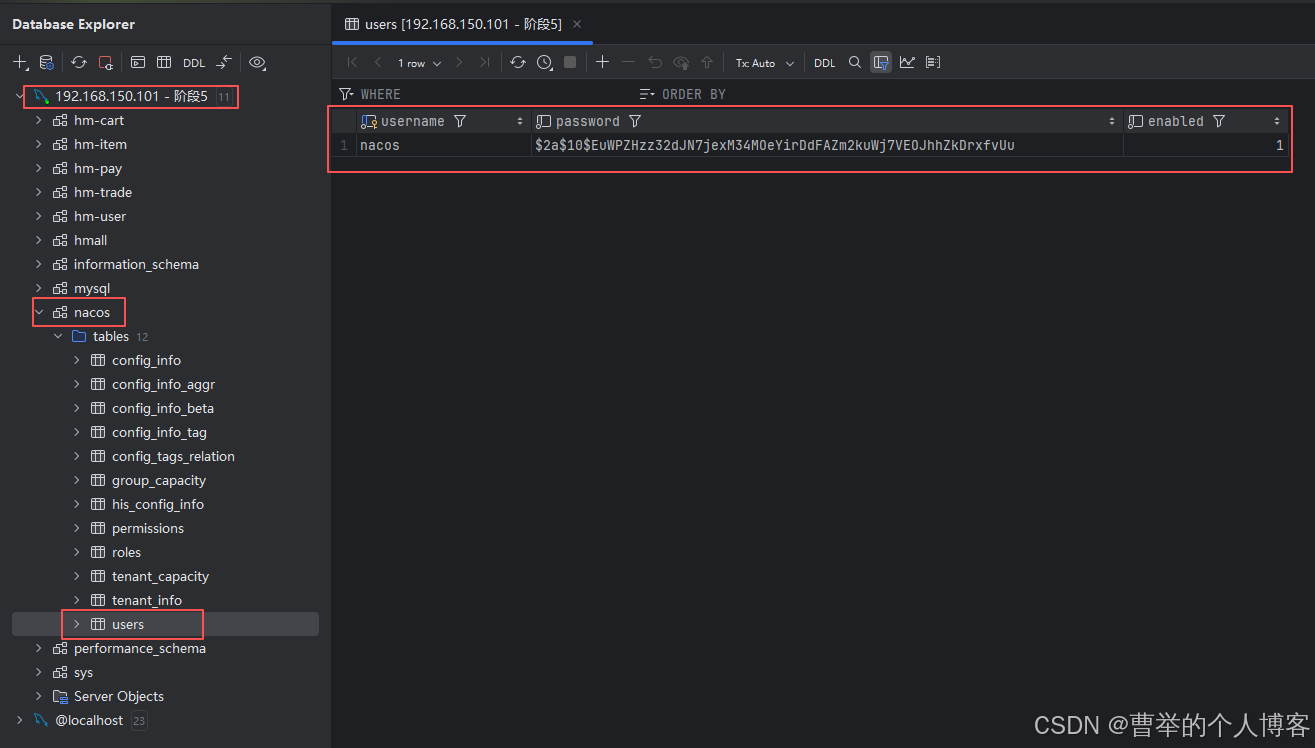Sort by the password column arrows

click(1112, 121)
